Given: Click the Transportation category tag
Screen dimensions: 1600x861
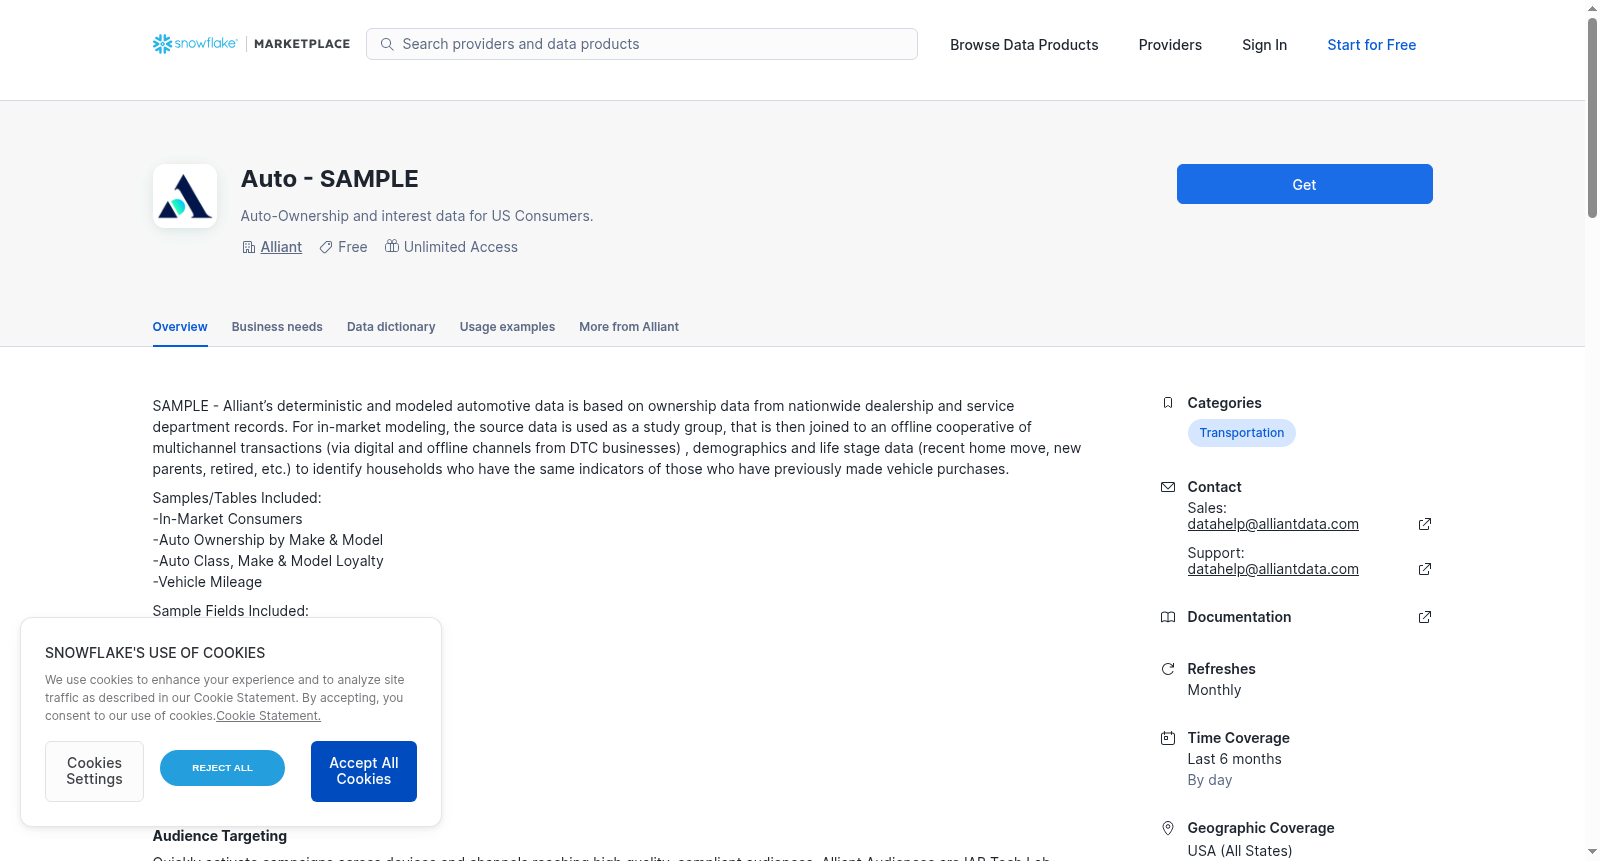Looking at the screenshot, I should [1241, 433].
